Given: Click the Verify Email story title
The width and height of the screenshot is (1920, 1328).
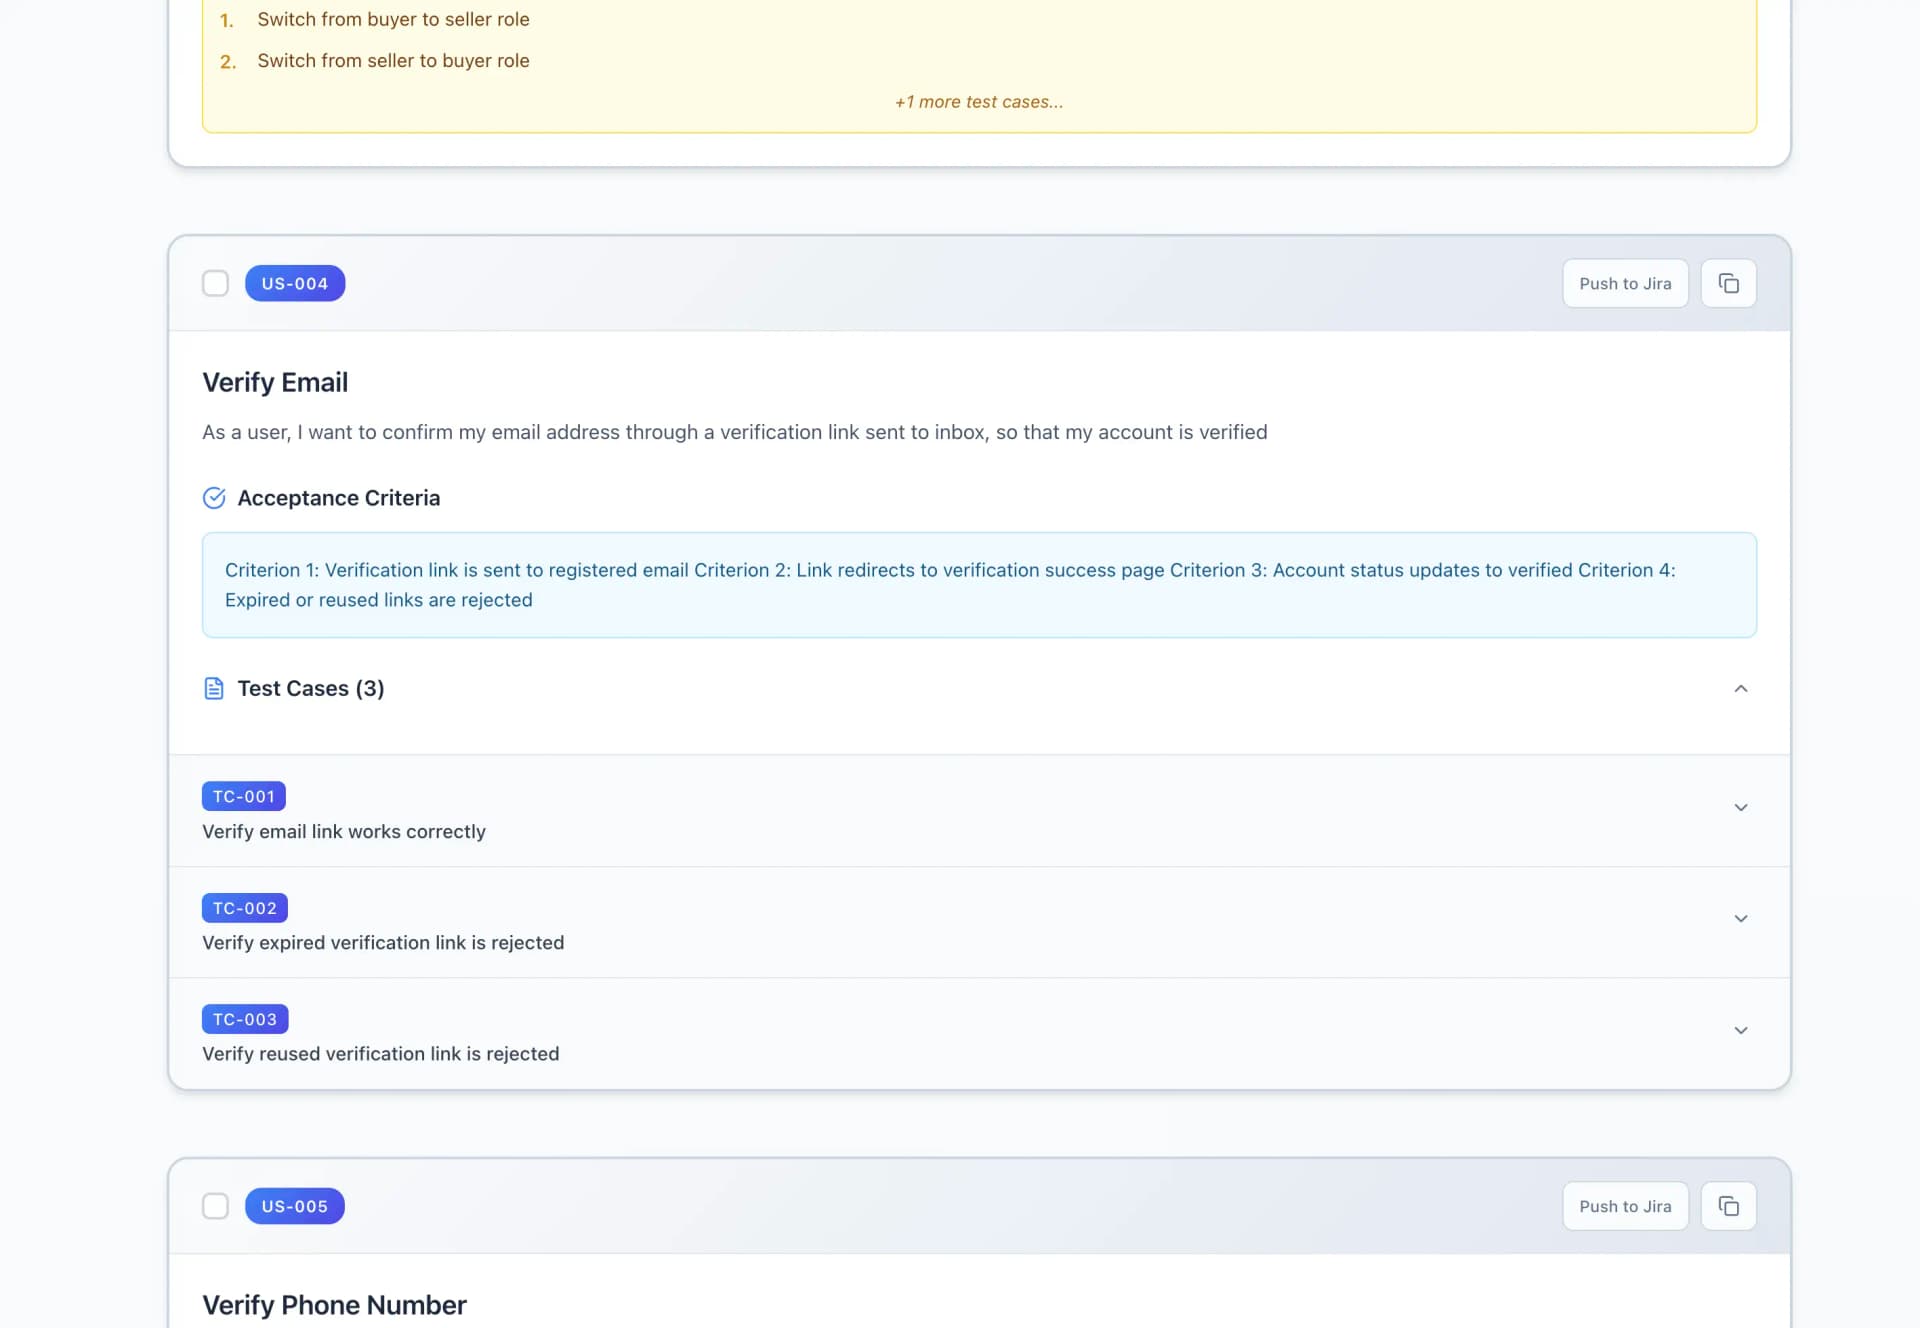Looking at the screenshot, I should pyautogui.click(x=275, y=382).
